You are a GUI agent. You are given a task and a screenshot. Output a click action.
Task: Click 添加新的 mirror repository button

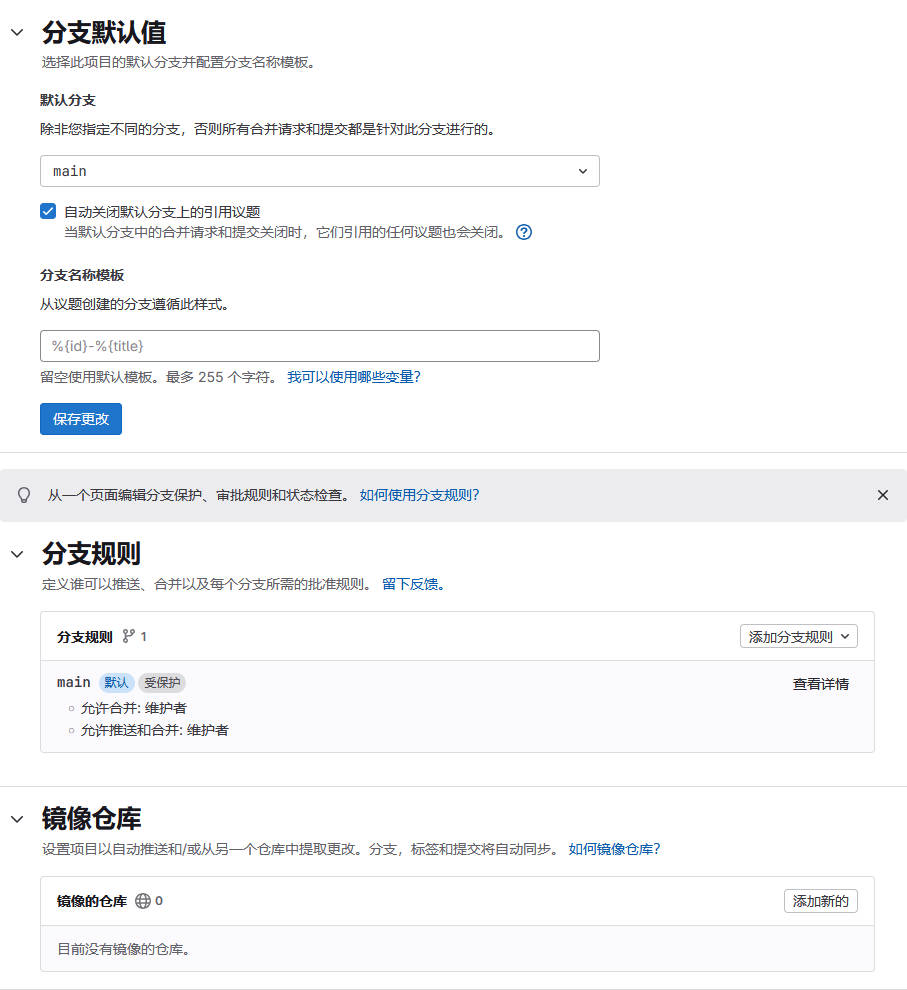click(x=820, y=901)
